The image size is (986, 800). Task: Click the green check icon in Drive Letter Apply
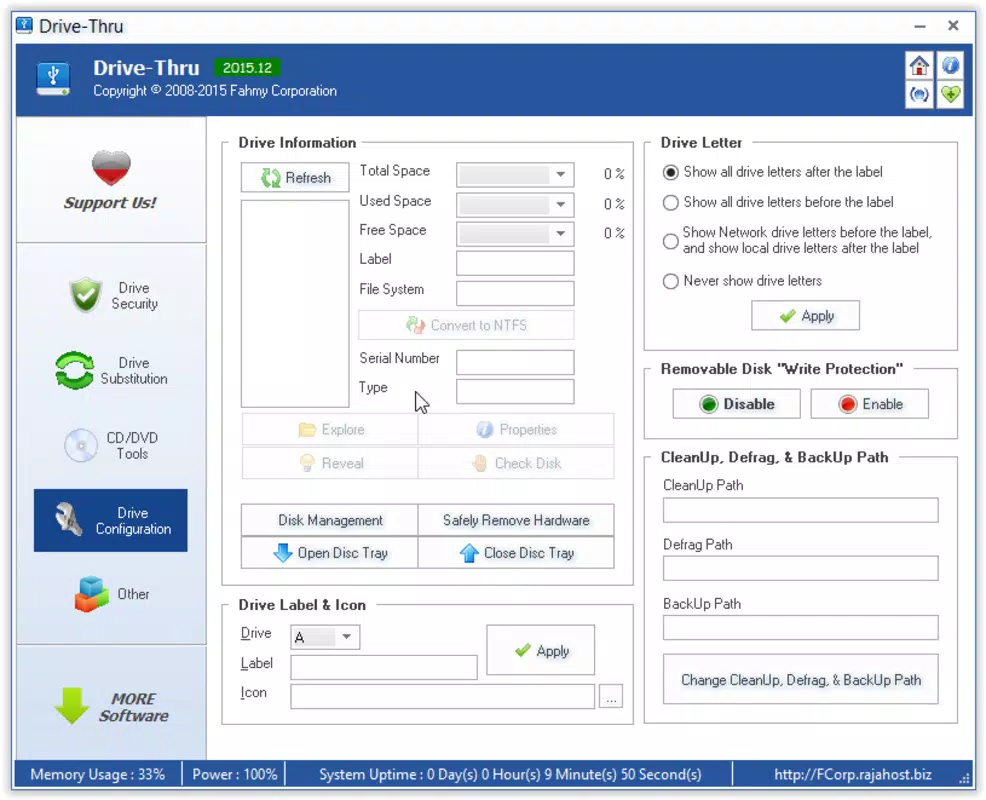[787, 316]
